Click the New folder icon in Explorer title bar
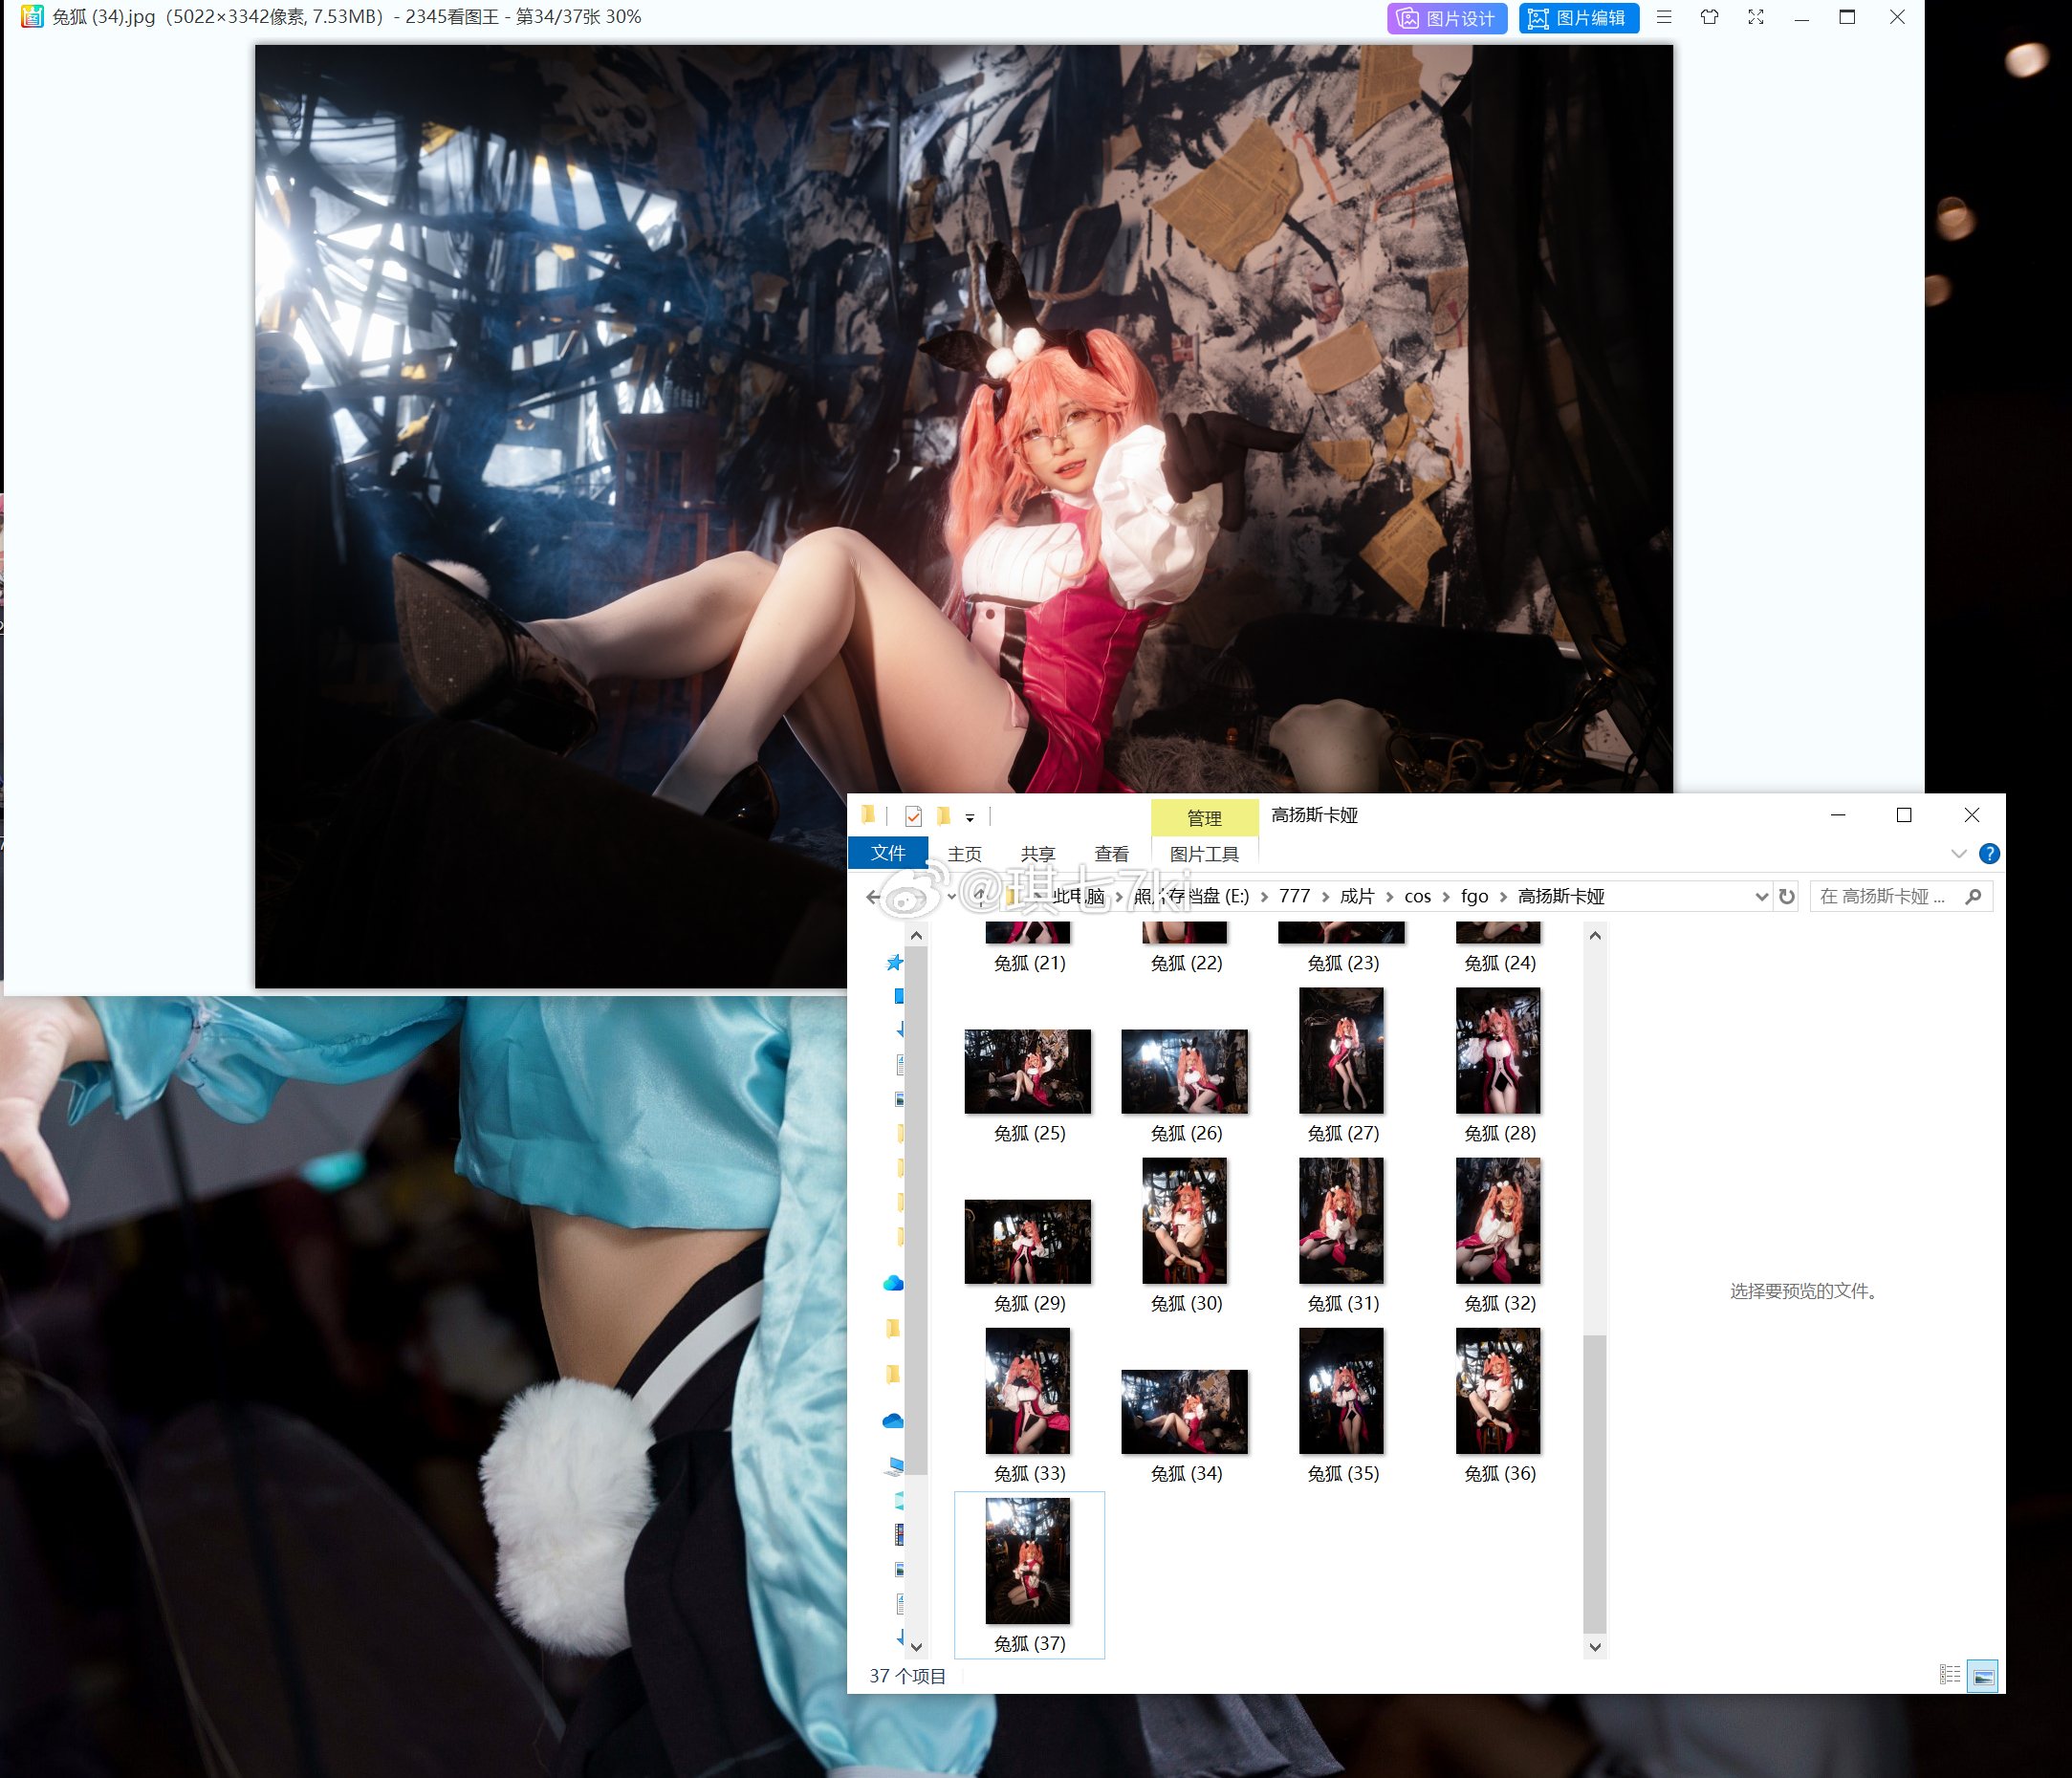2072x1778 pixels. tap(943, 816)
